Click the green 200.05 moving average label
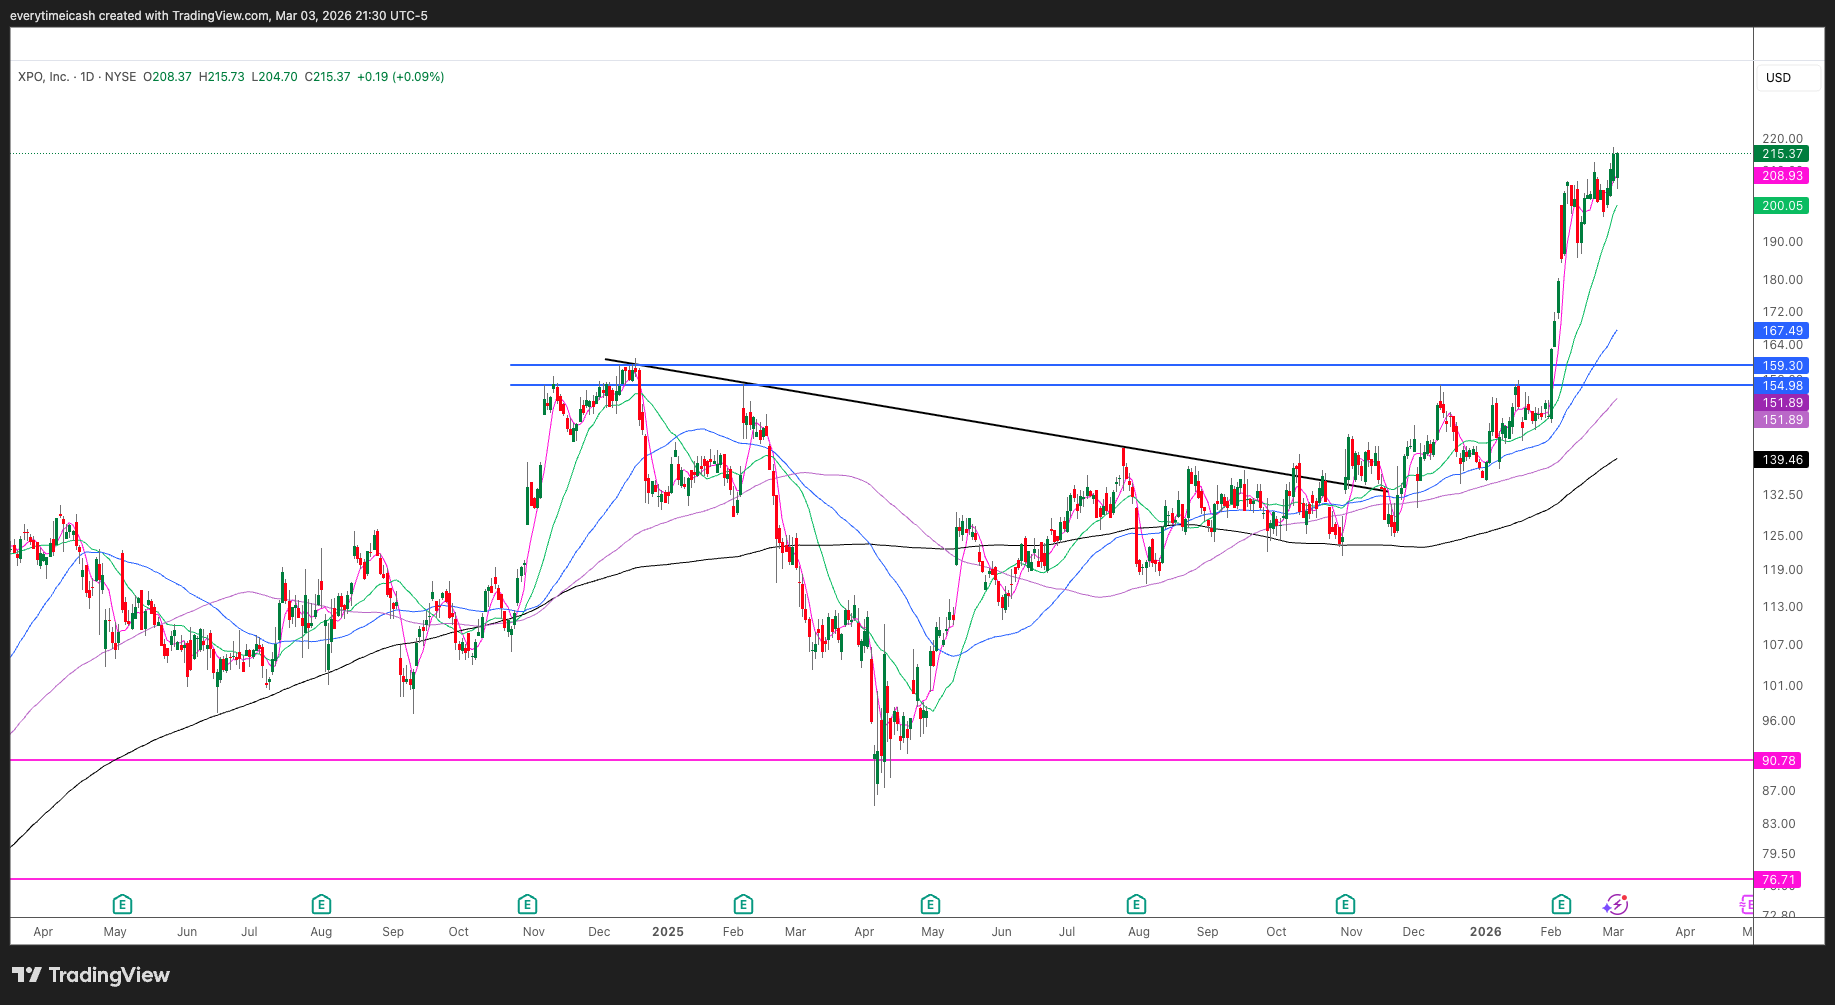 point(1782,206)
